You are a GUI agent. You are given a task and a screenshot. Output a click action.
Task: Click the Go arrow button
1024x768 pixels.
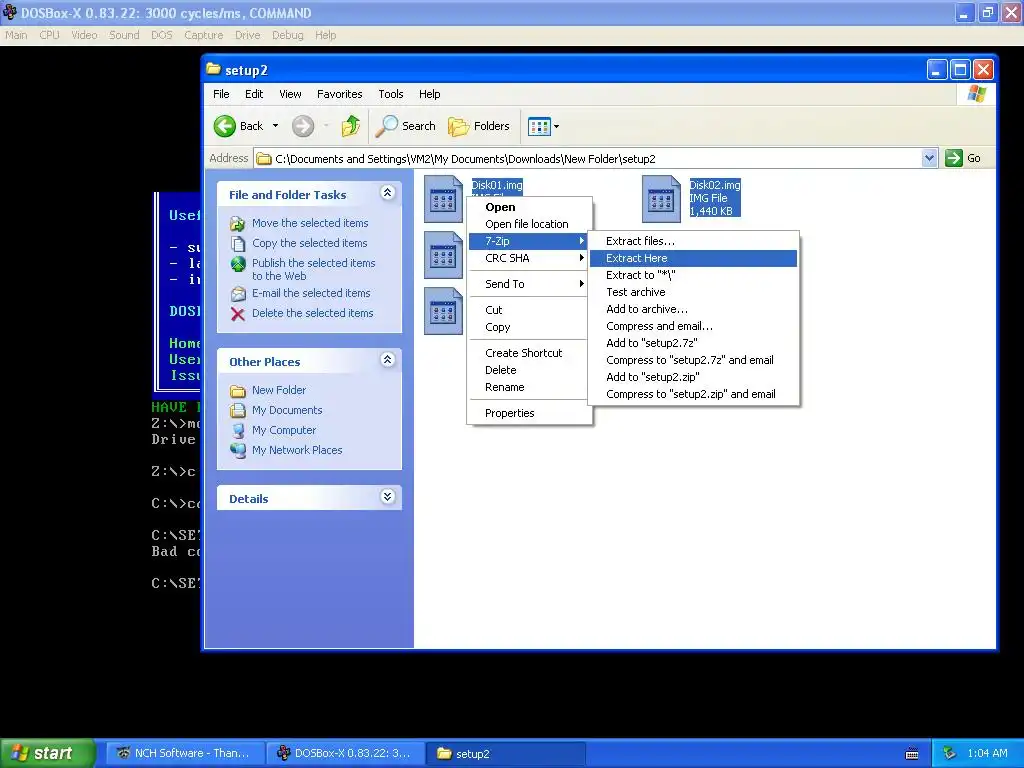click(x=953, y=158)
